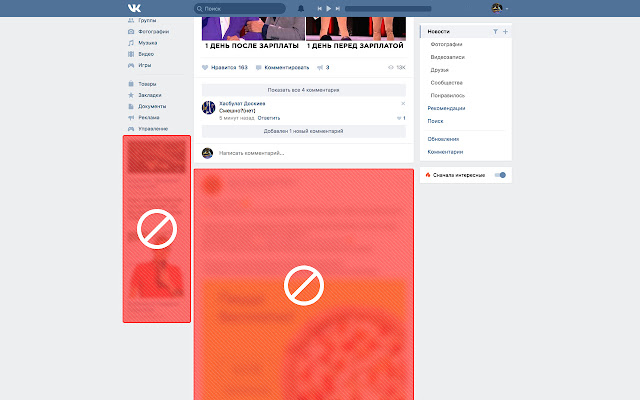
Task: Open the commenter Хасбулат's avatar
Action: (209, 108)
